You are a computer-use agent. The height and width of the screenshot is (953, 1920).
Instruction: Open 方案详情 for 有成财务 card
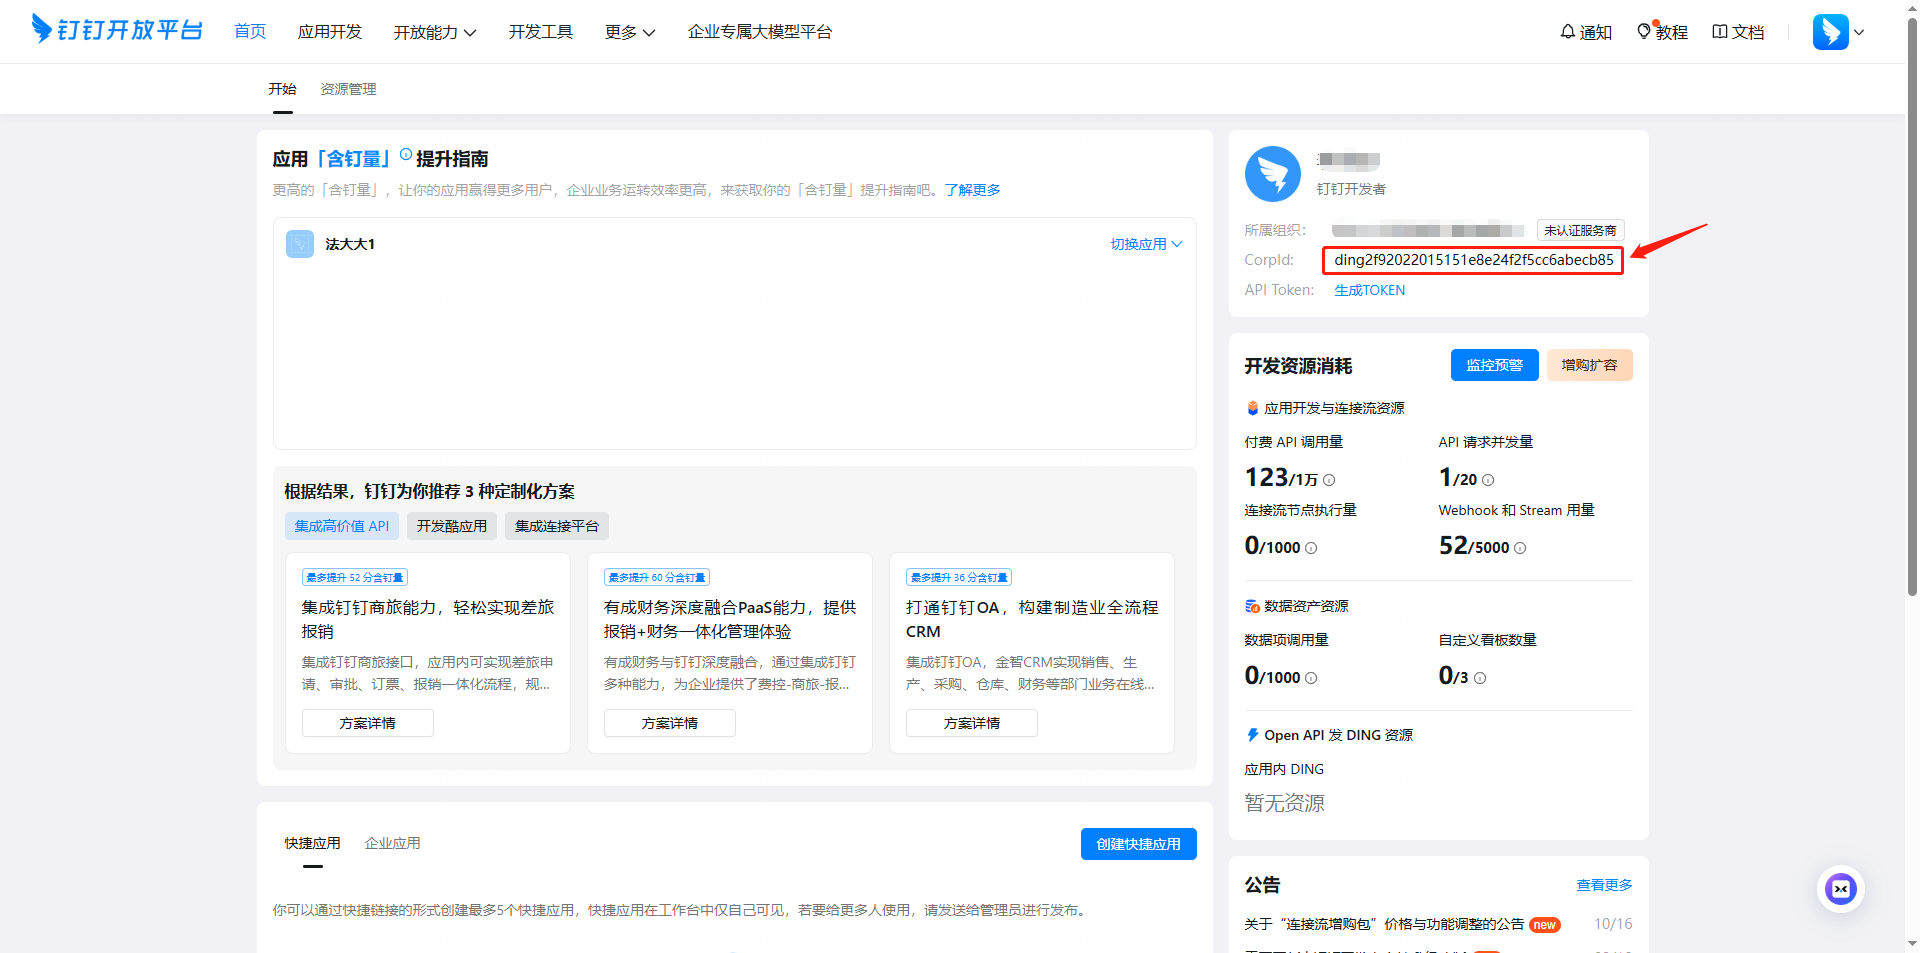tap(670, 723)
